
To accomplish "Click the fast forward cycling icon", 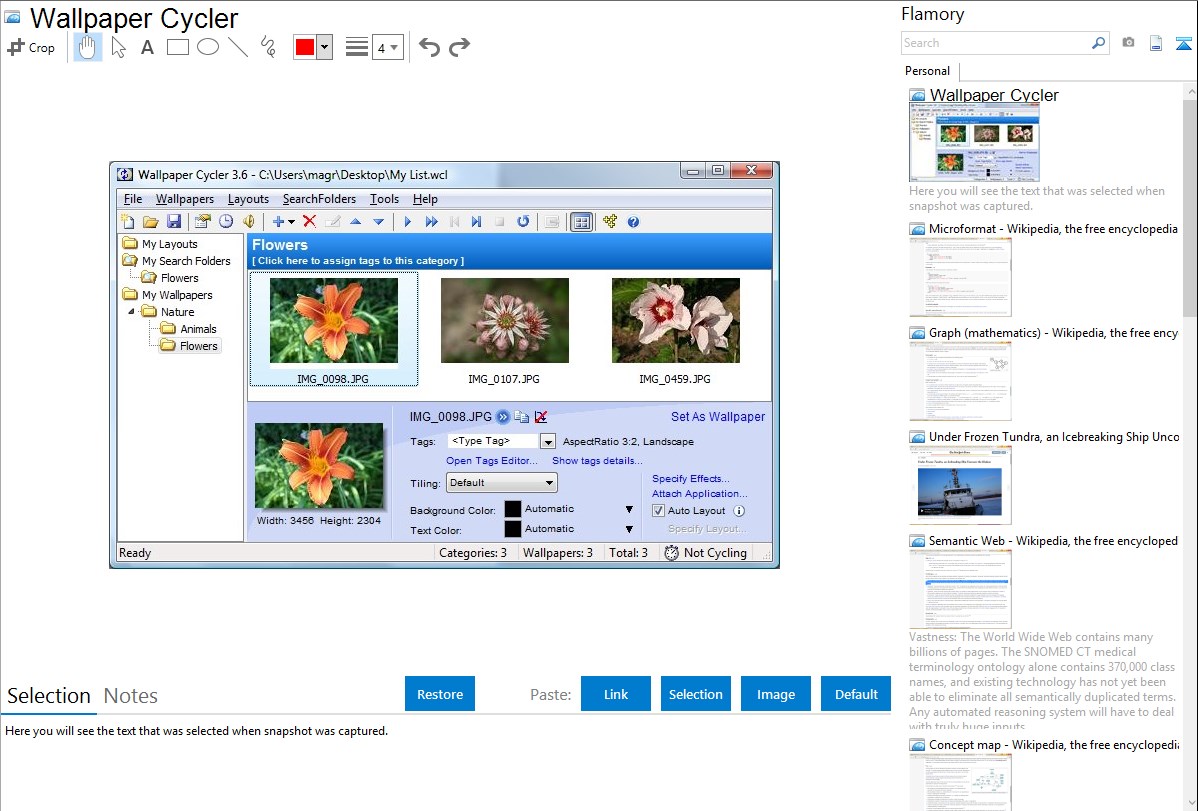I will (432, 222).
